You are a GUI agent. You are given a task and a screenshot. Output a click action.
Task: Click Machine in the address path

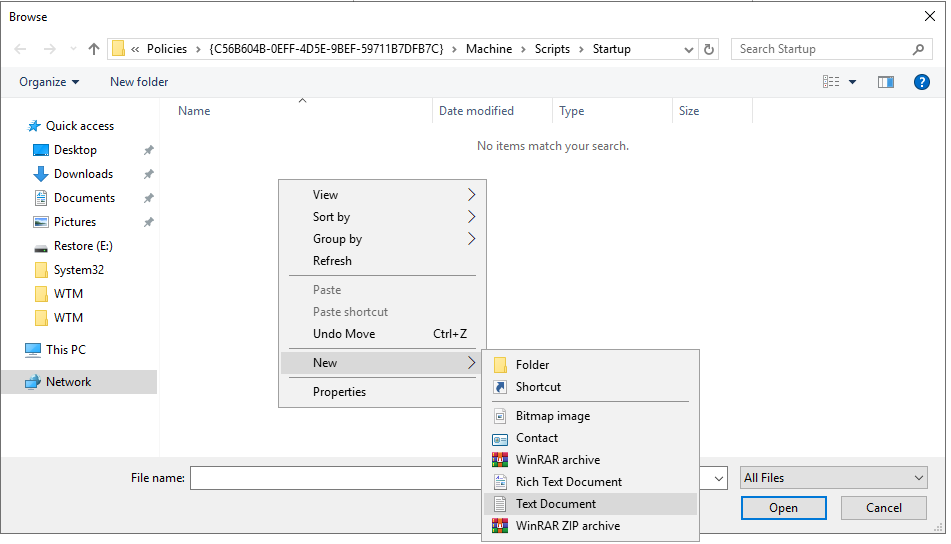coord(489,49)
